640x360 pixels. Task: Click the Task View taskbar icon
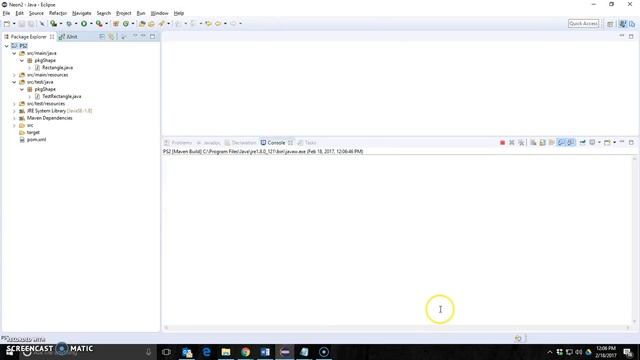click(166, 352)
